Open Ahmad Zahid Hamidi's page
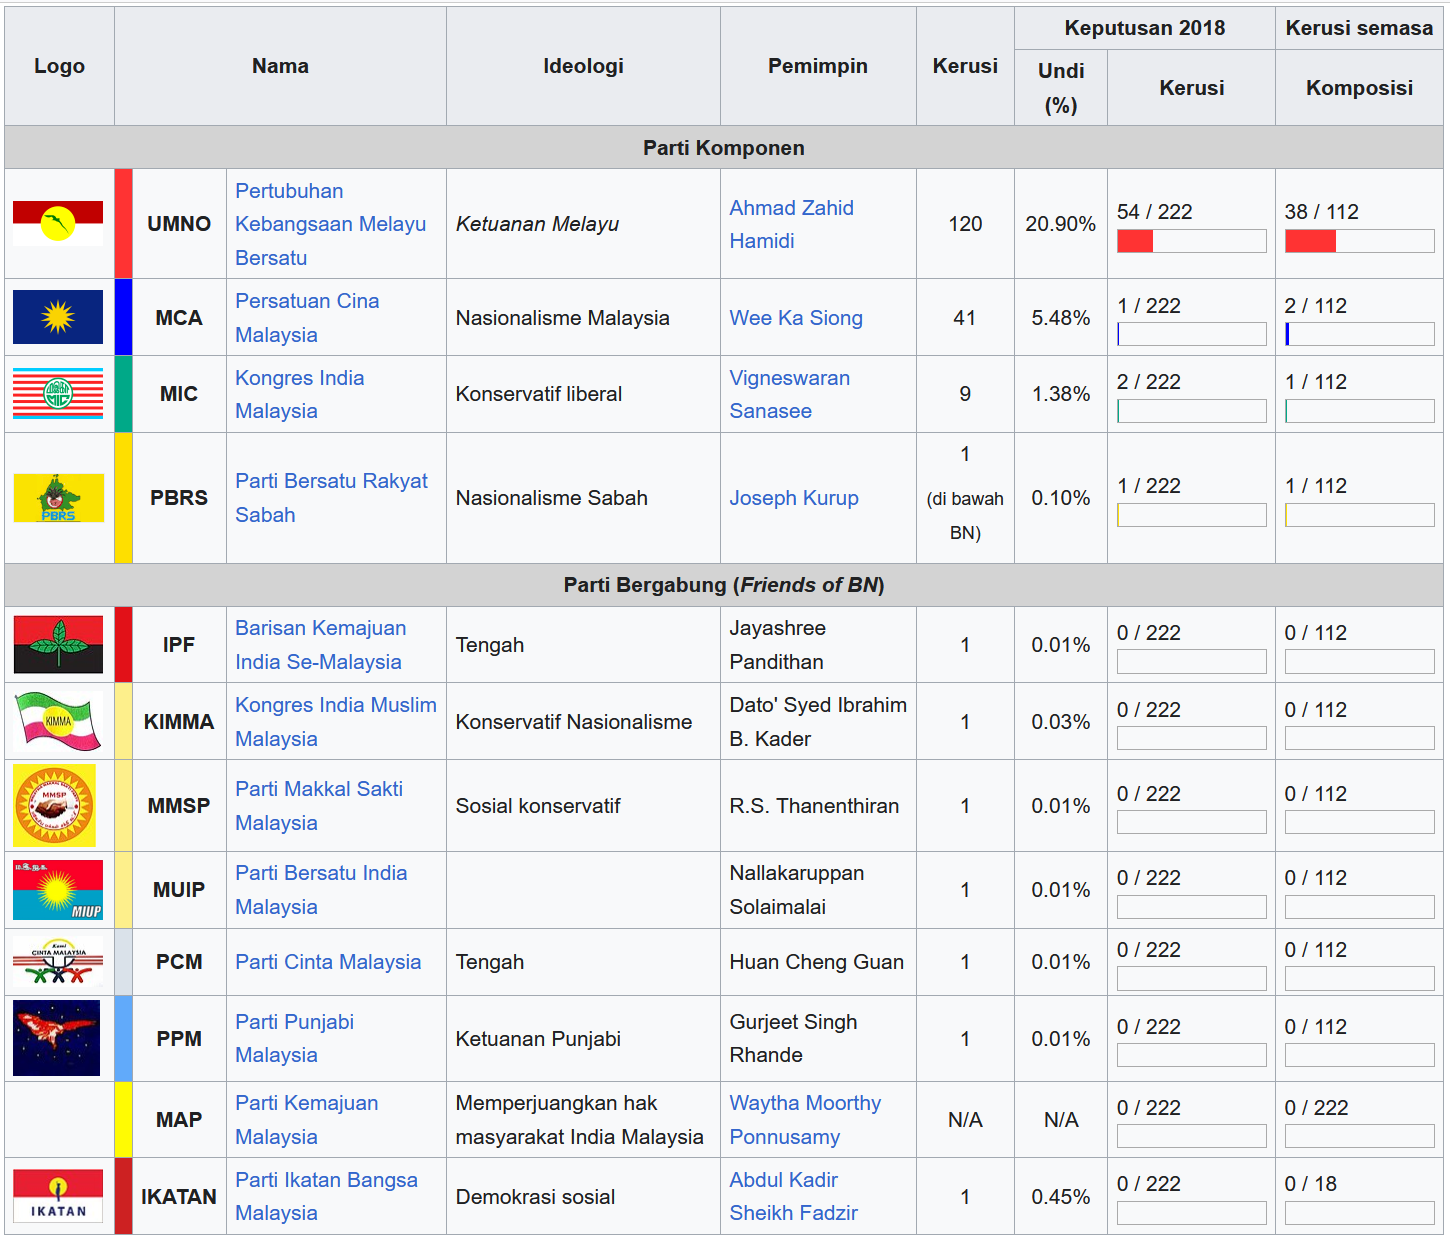The width and height of the screenshot is (1450, 1238). click(792, 224)
